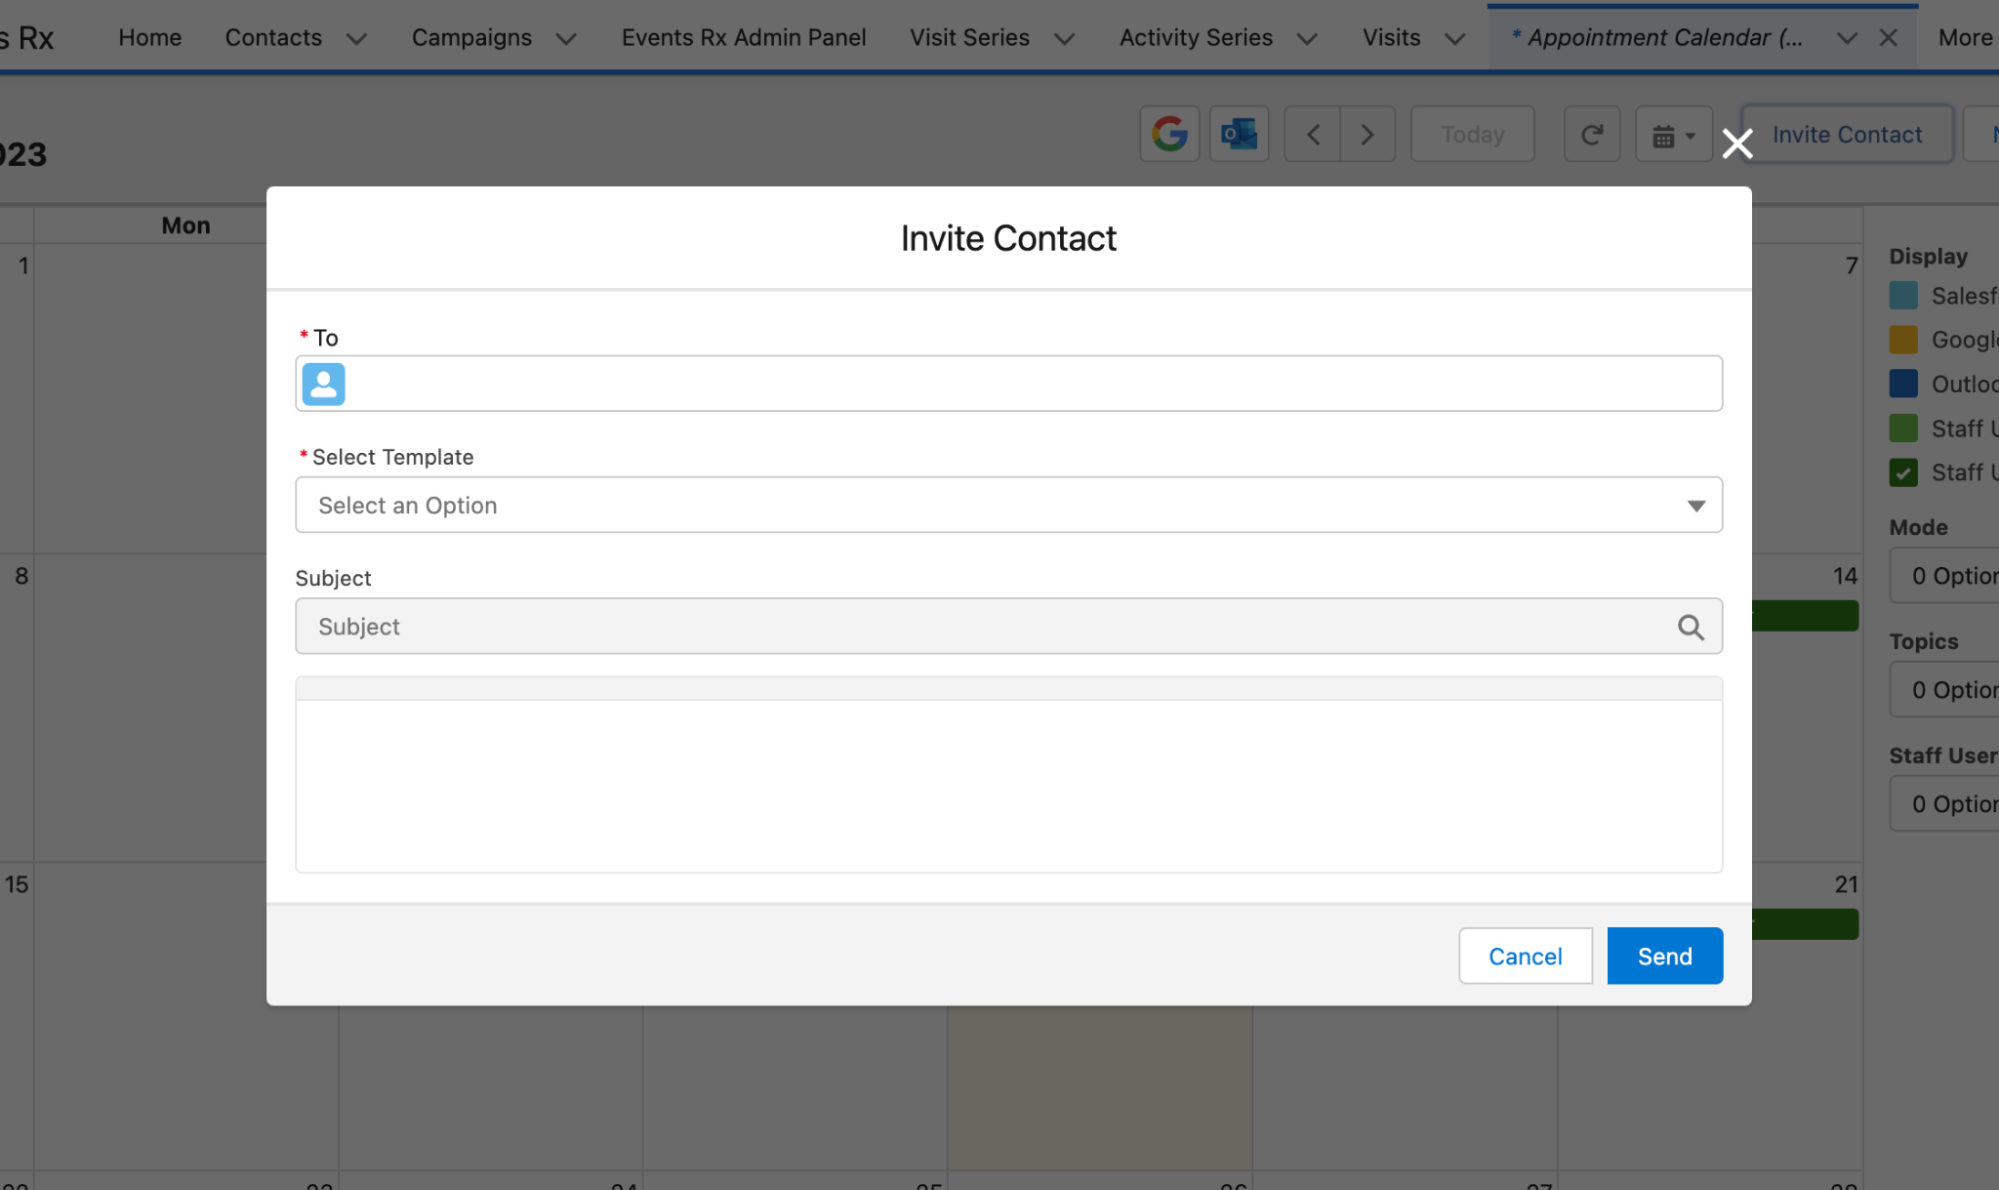Toggle the Google display checkbox
Screen dimensions: 1999x1190
tap(1903, 340)
